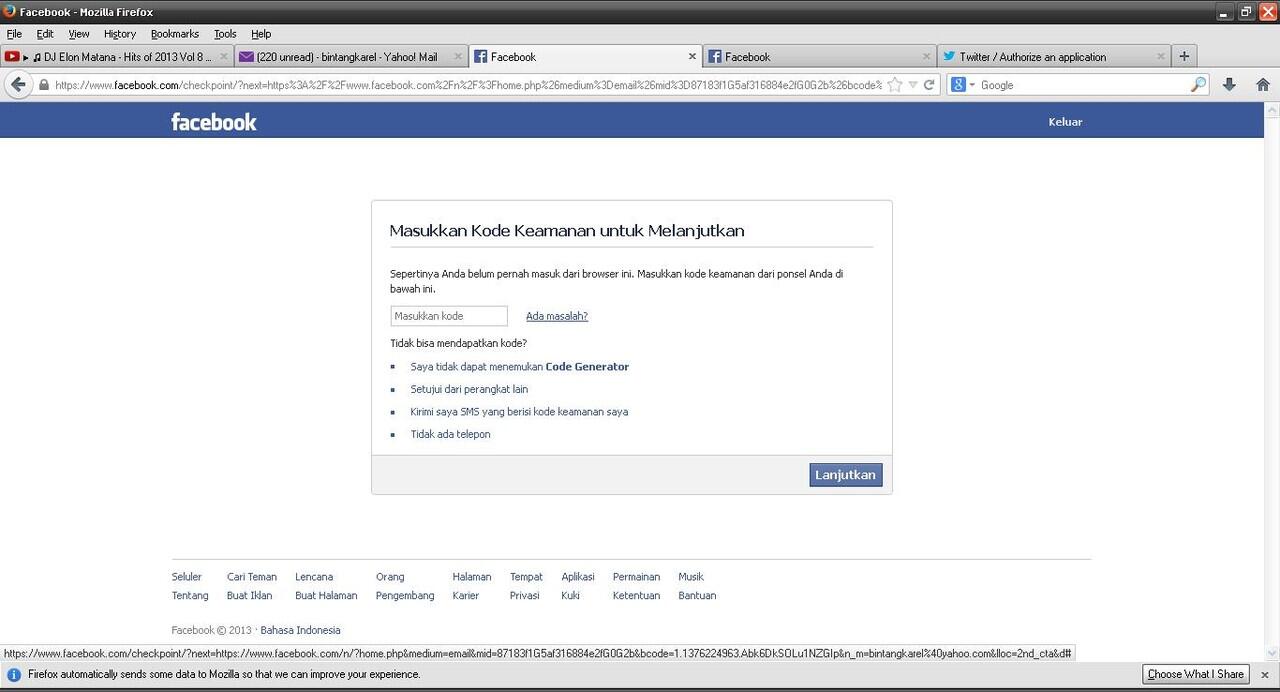Click the Ada masalah? link
Image resolution: width=1280 pixels, height=692 pixels.
point(557,316)
